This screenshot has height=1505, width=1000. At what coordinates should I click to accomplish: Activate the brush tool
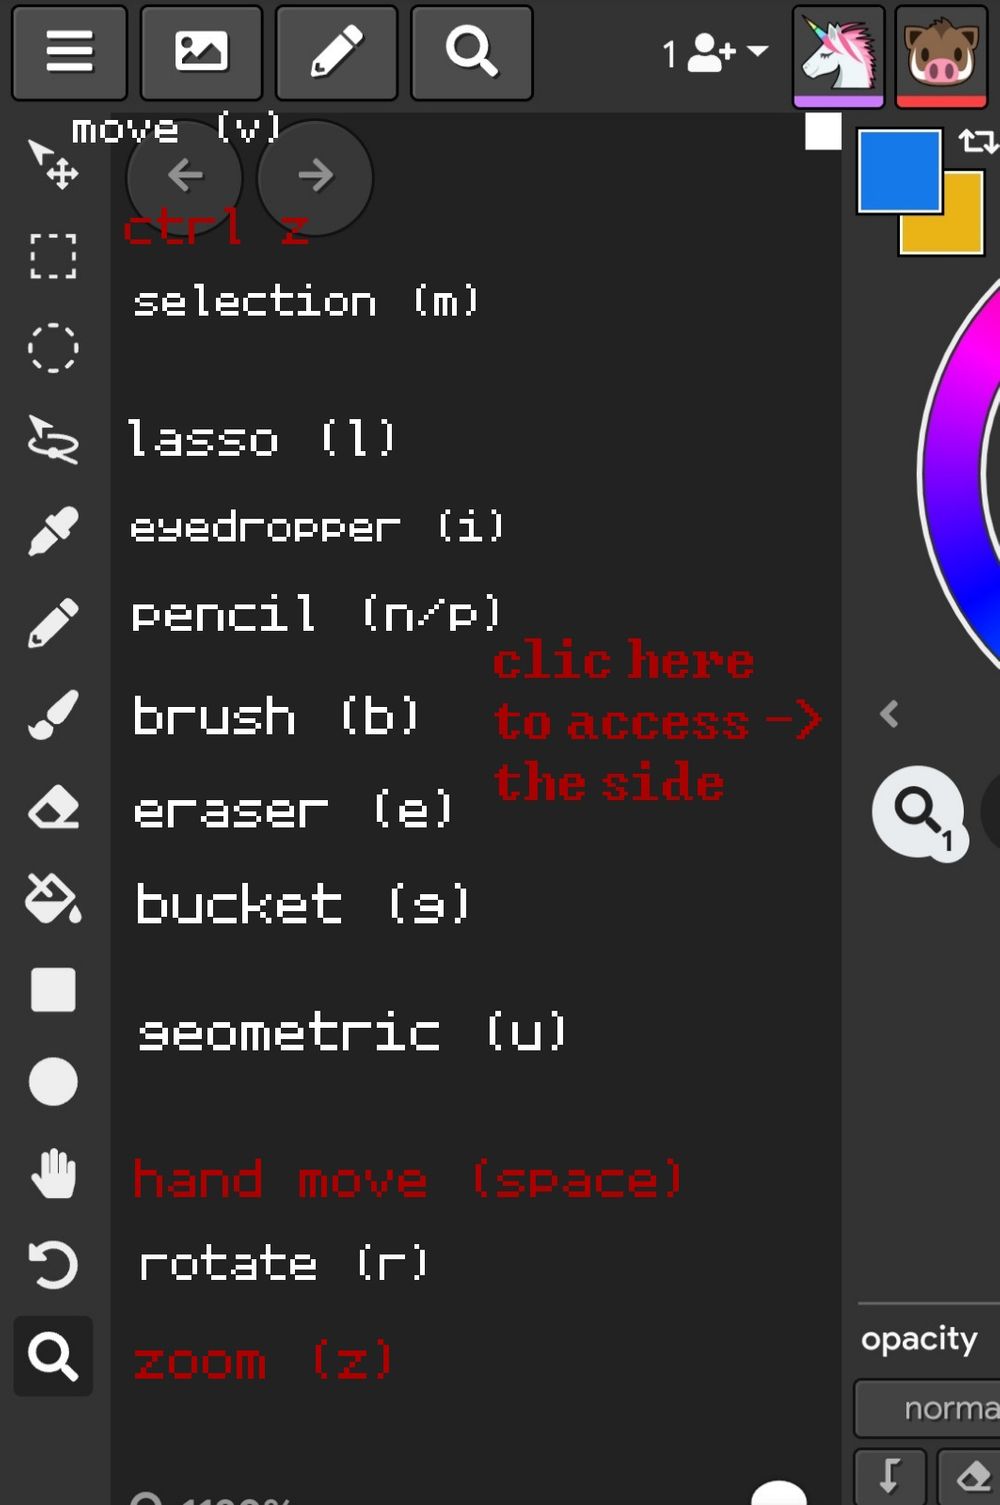click(x=53, y=714)
